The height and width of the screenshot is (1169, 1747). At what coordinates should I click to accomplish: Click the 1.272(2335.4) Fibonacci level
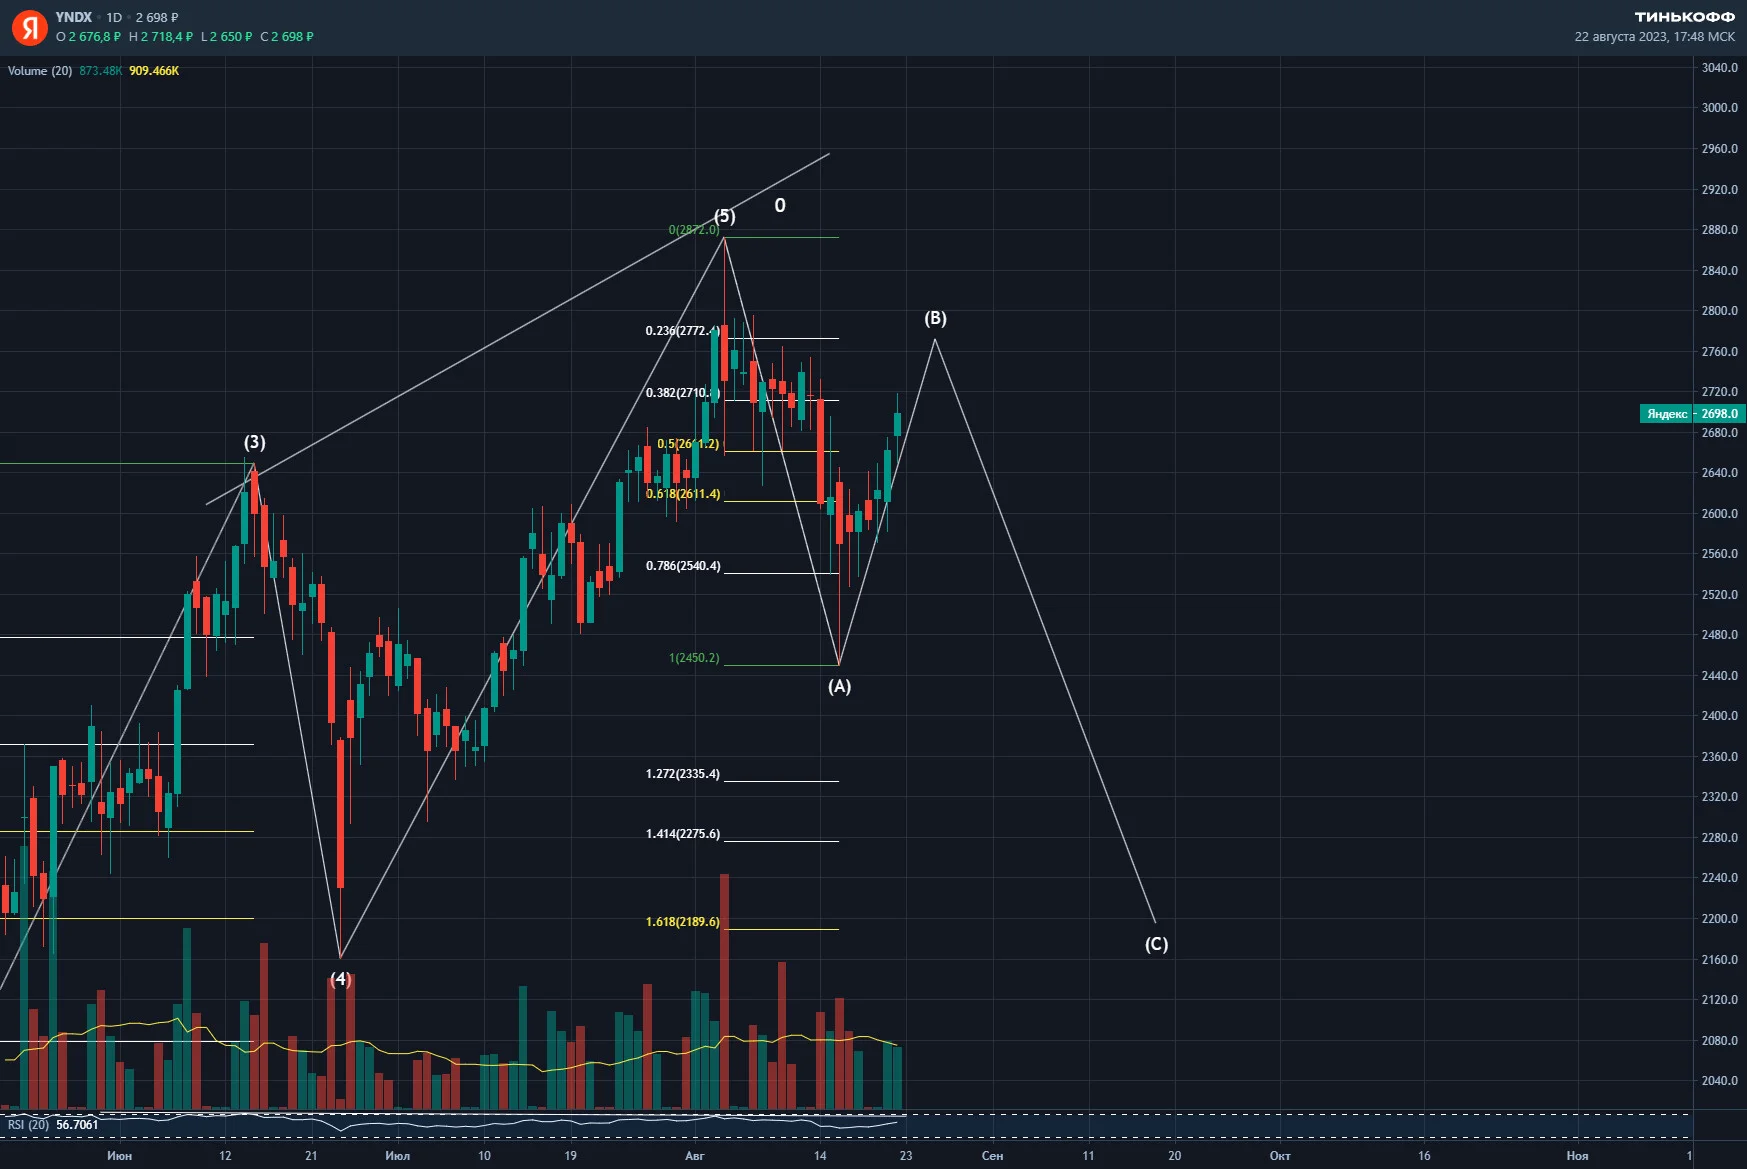click(x=683, y=774)
